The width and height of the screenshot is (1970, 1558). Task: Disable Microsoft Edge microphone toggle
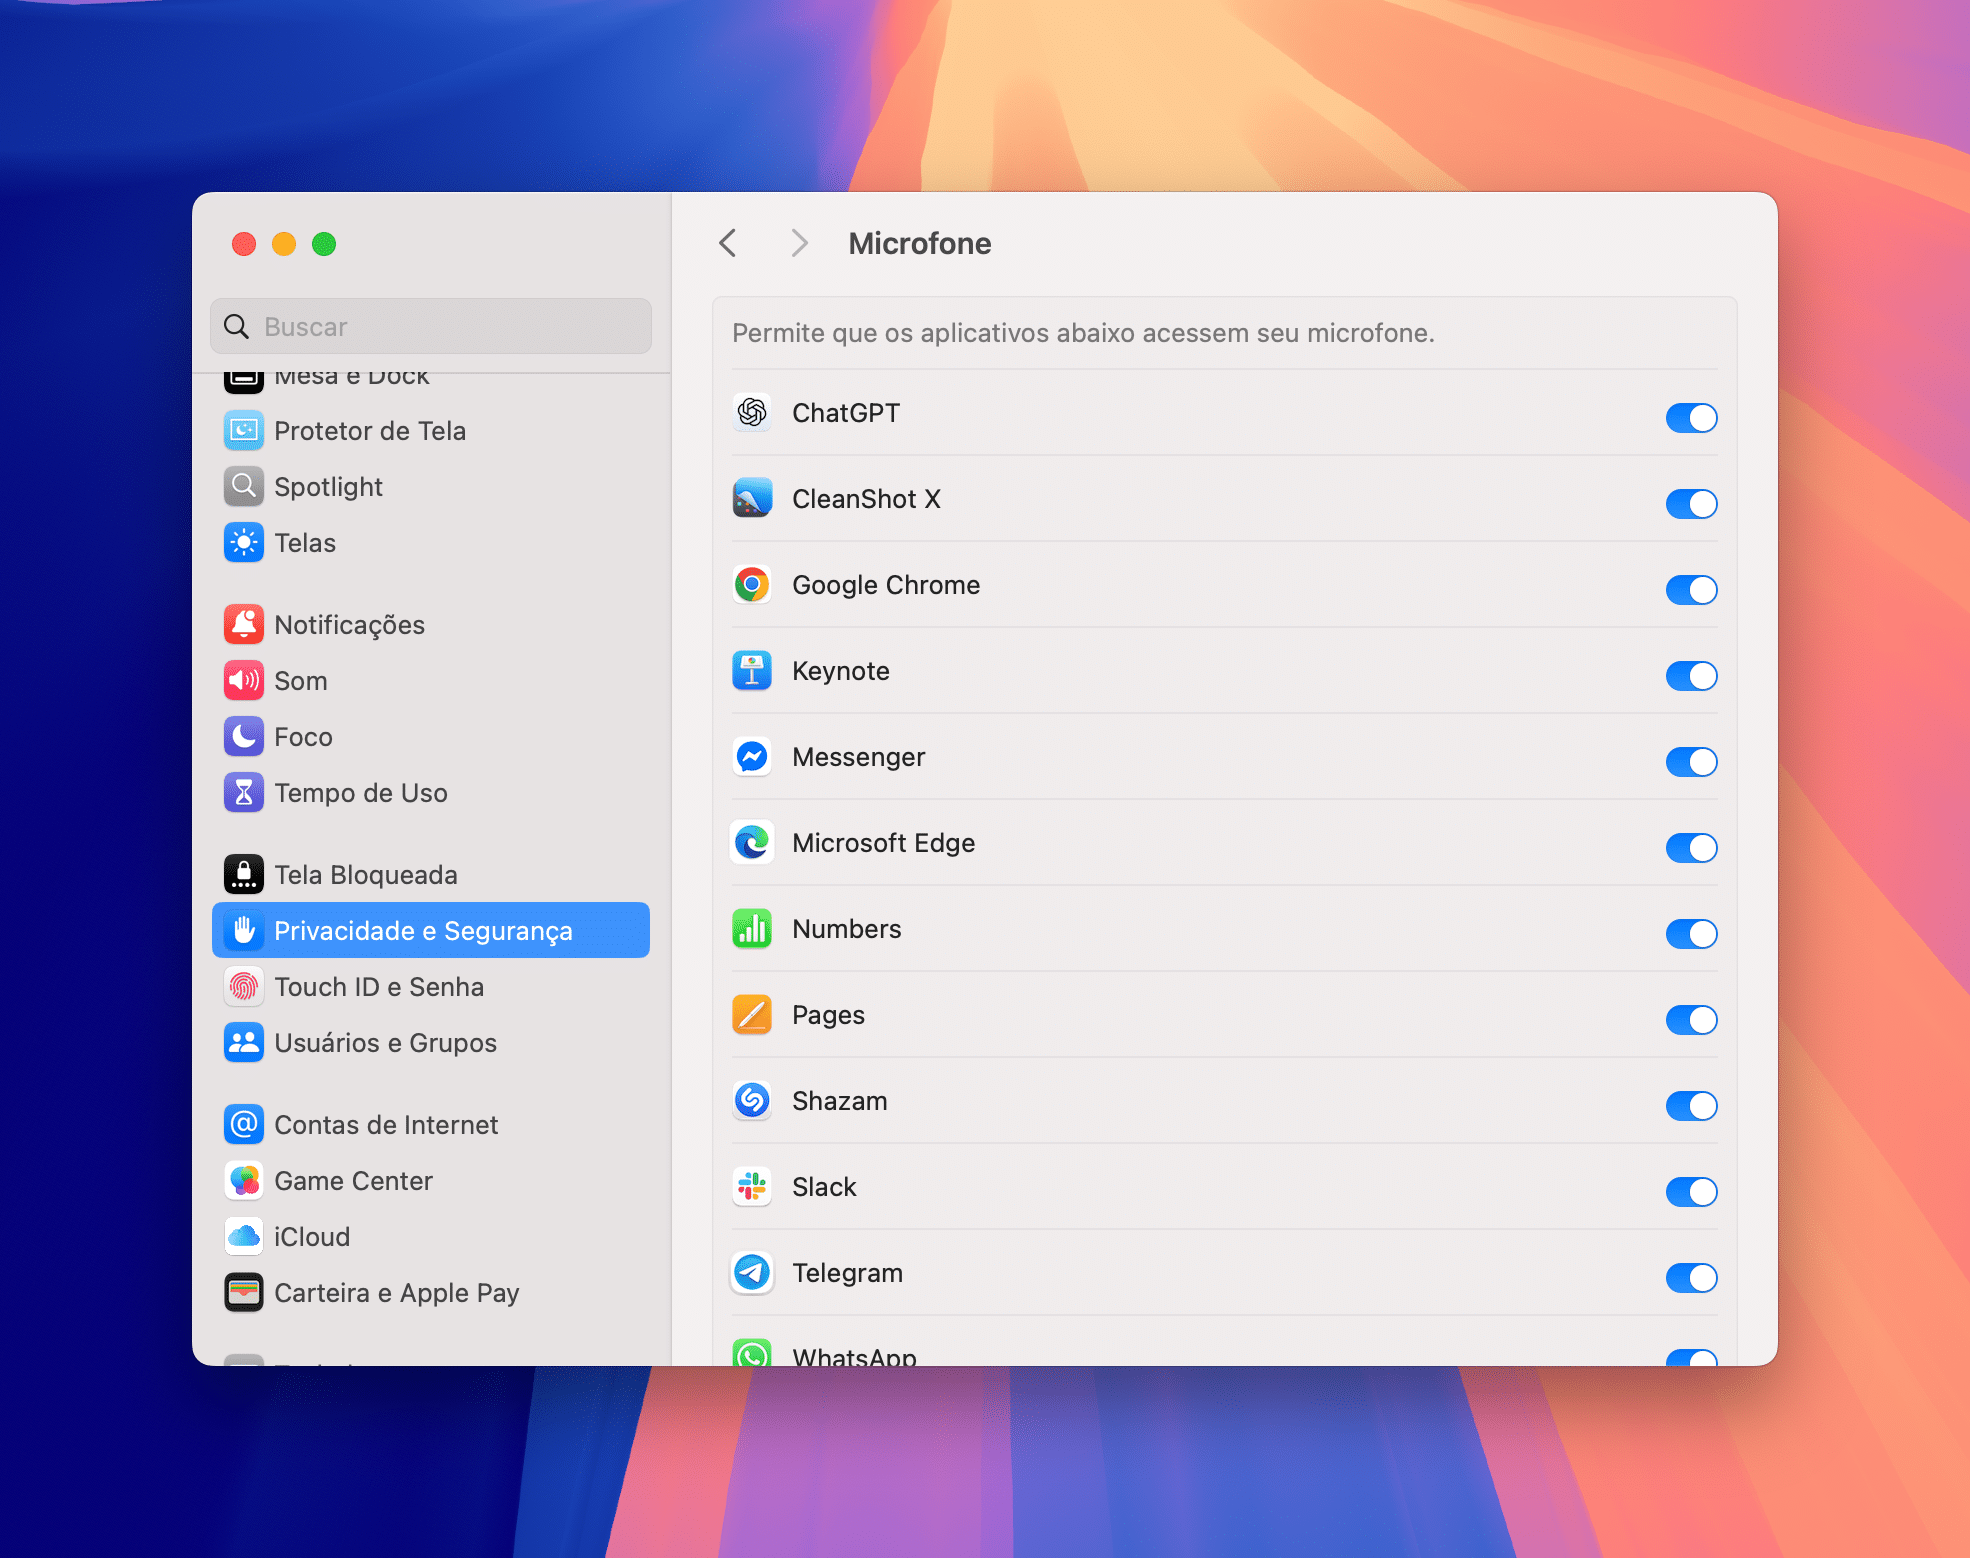[1691, 847]
